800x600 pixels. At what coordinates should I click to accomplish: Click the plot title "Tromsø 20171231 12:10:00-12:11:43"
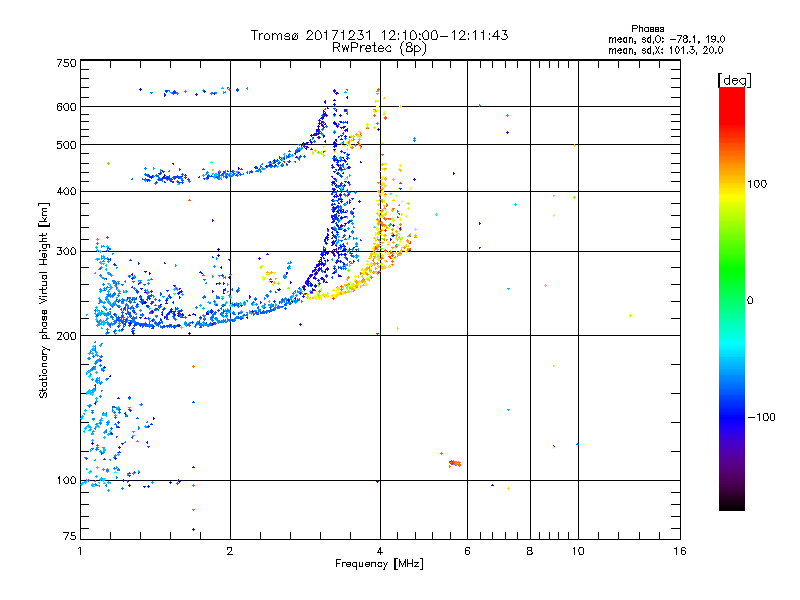pos(379,35)
